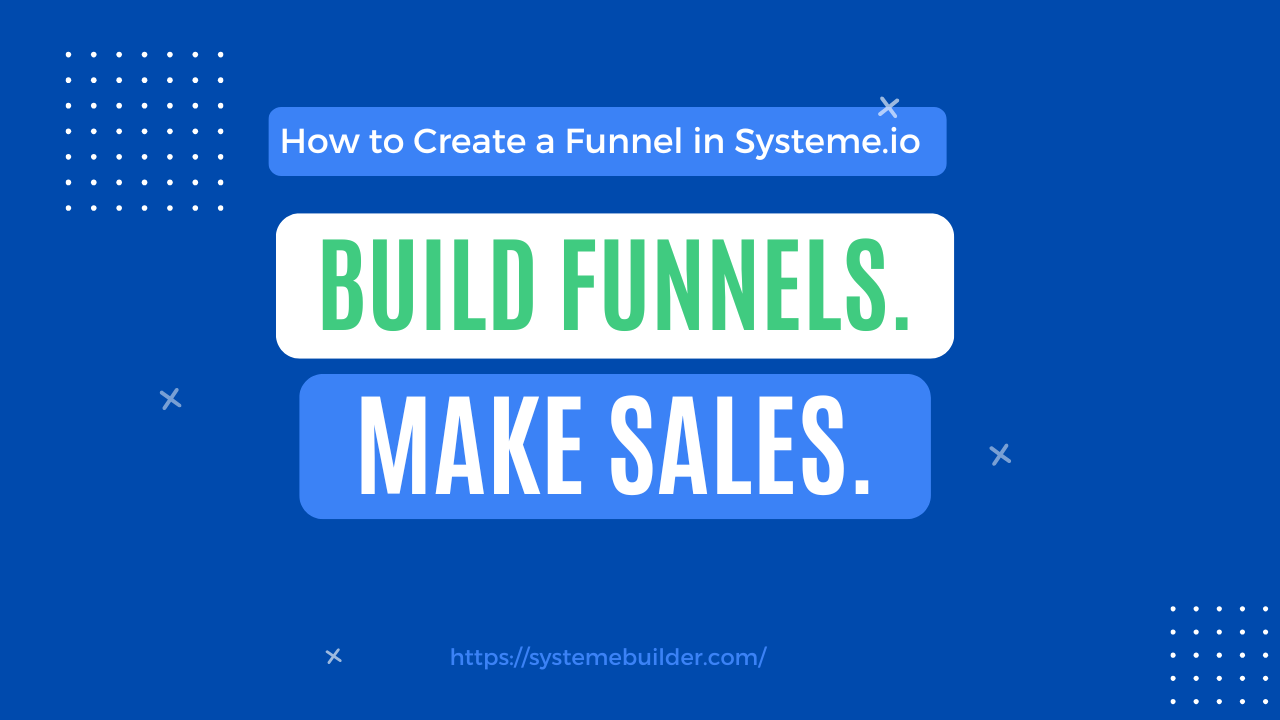Select the X mark on the left side
The height and width of the screenshot is (720, 1280).
pos(170,399)
